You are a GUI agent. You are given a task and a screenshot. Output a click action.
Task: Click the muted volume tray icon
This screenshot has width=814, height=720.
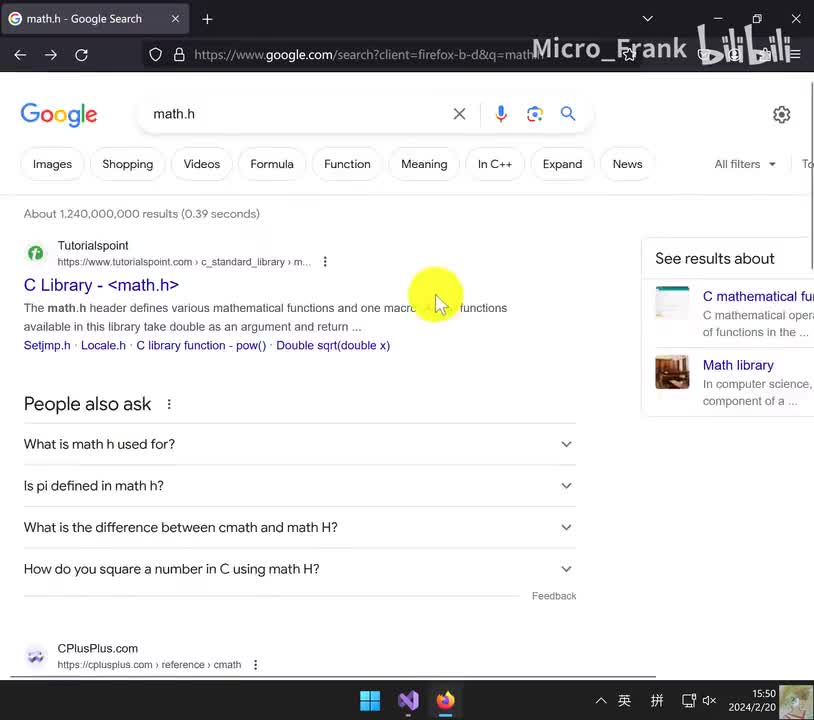[x=709, y=701]
